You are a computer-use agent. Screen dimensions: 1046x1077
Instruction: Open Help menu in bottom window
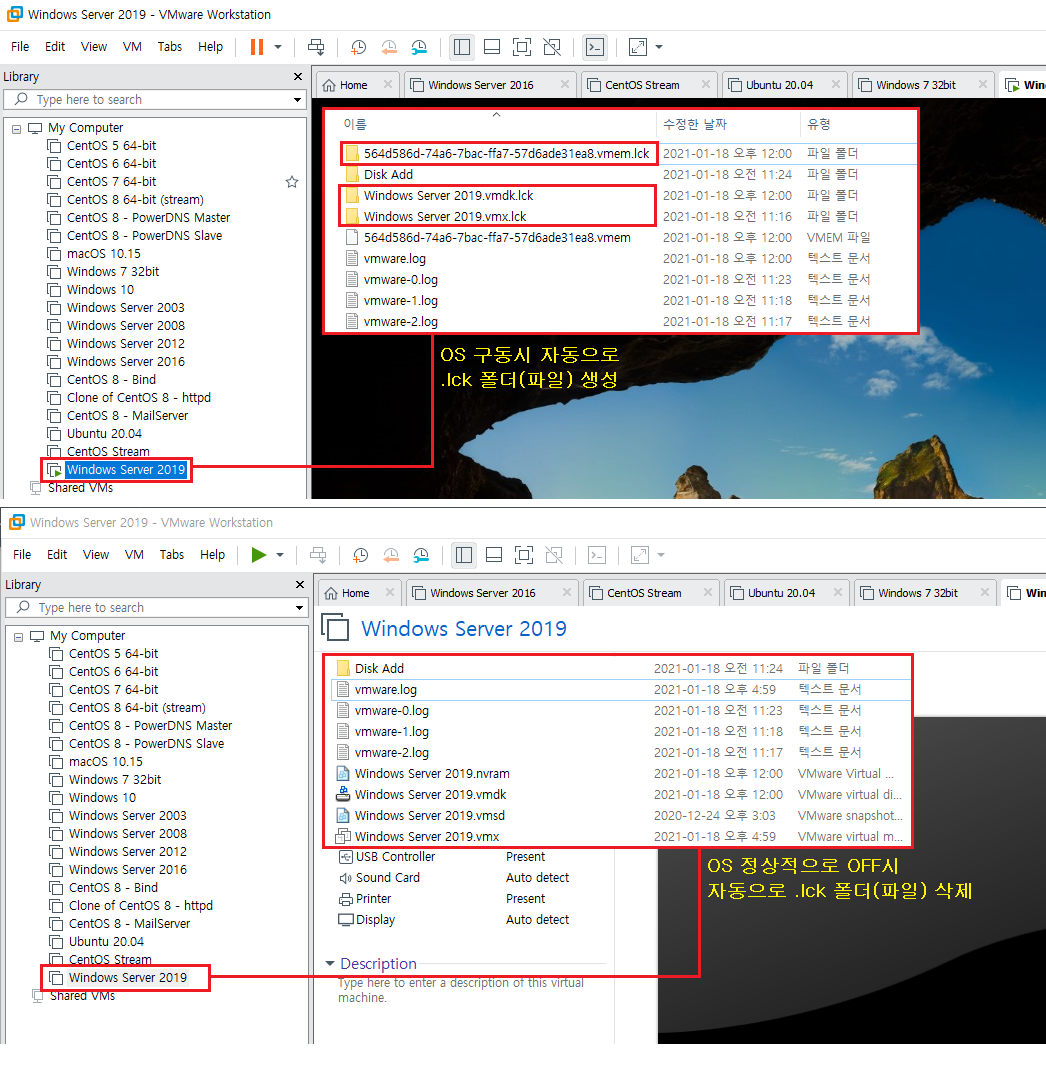pyautogui.click(x=212, y=554)
